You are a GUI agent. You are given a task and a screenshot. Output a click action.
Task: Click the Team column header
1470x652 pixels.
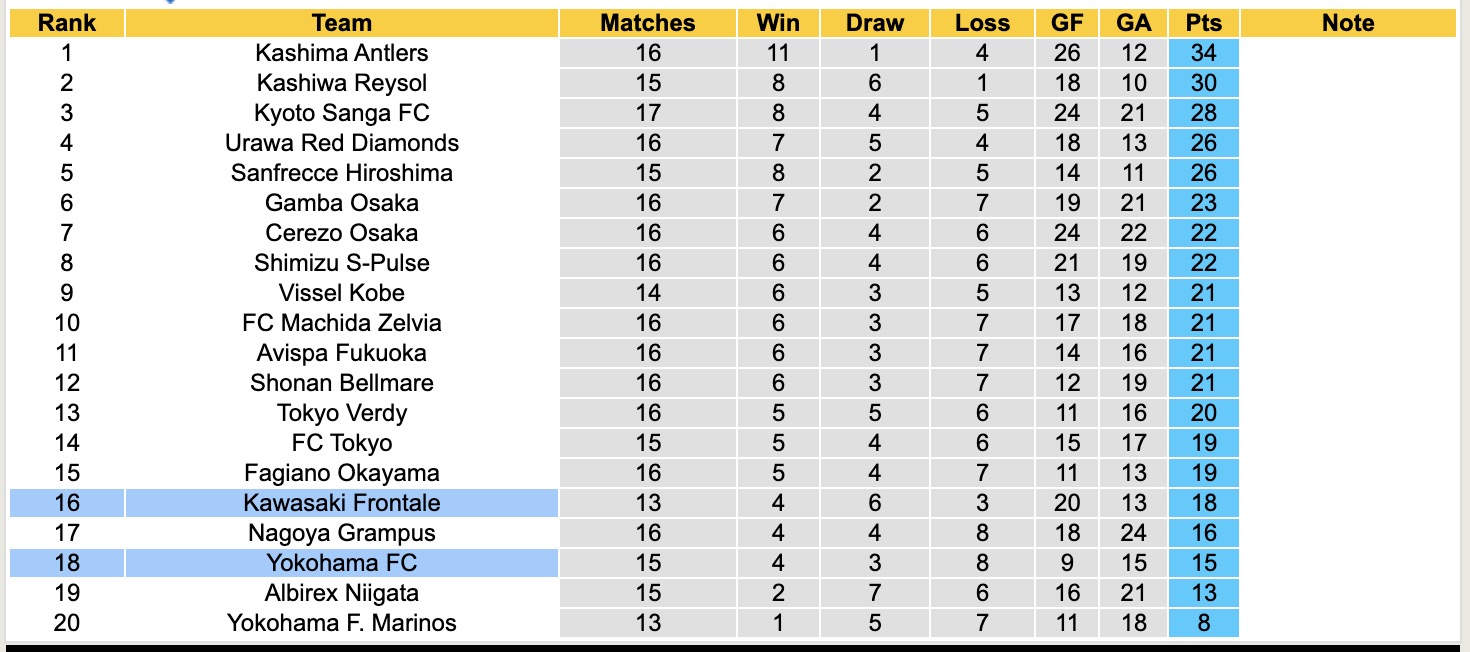(341, 23)
